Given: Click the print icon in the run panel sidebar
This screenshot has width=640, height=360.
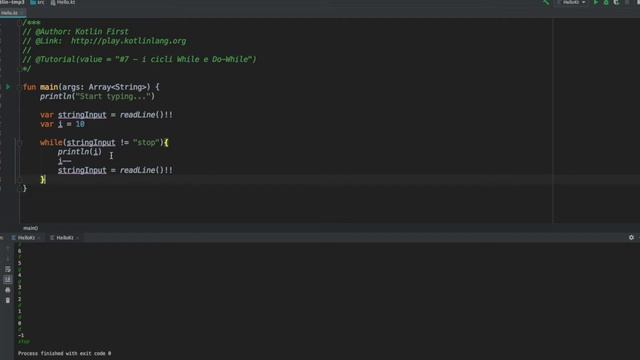Looking at the screenshot, I should coord(8,290).
